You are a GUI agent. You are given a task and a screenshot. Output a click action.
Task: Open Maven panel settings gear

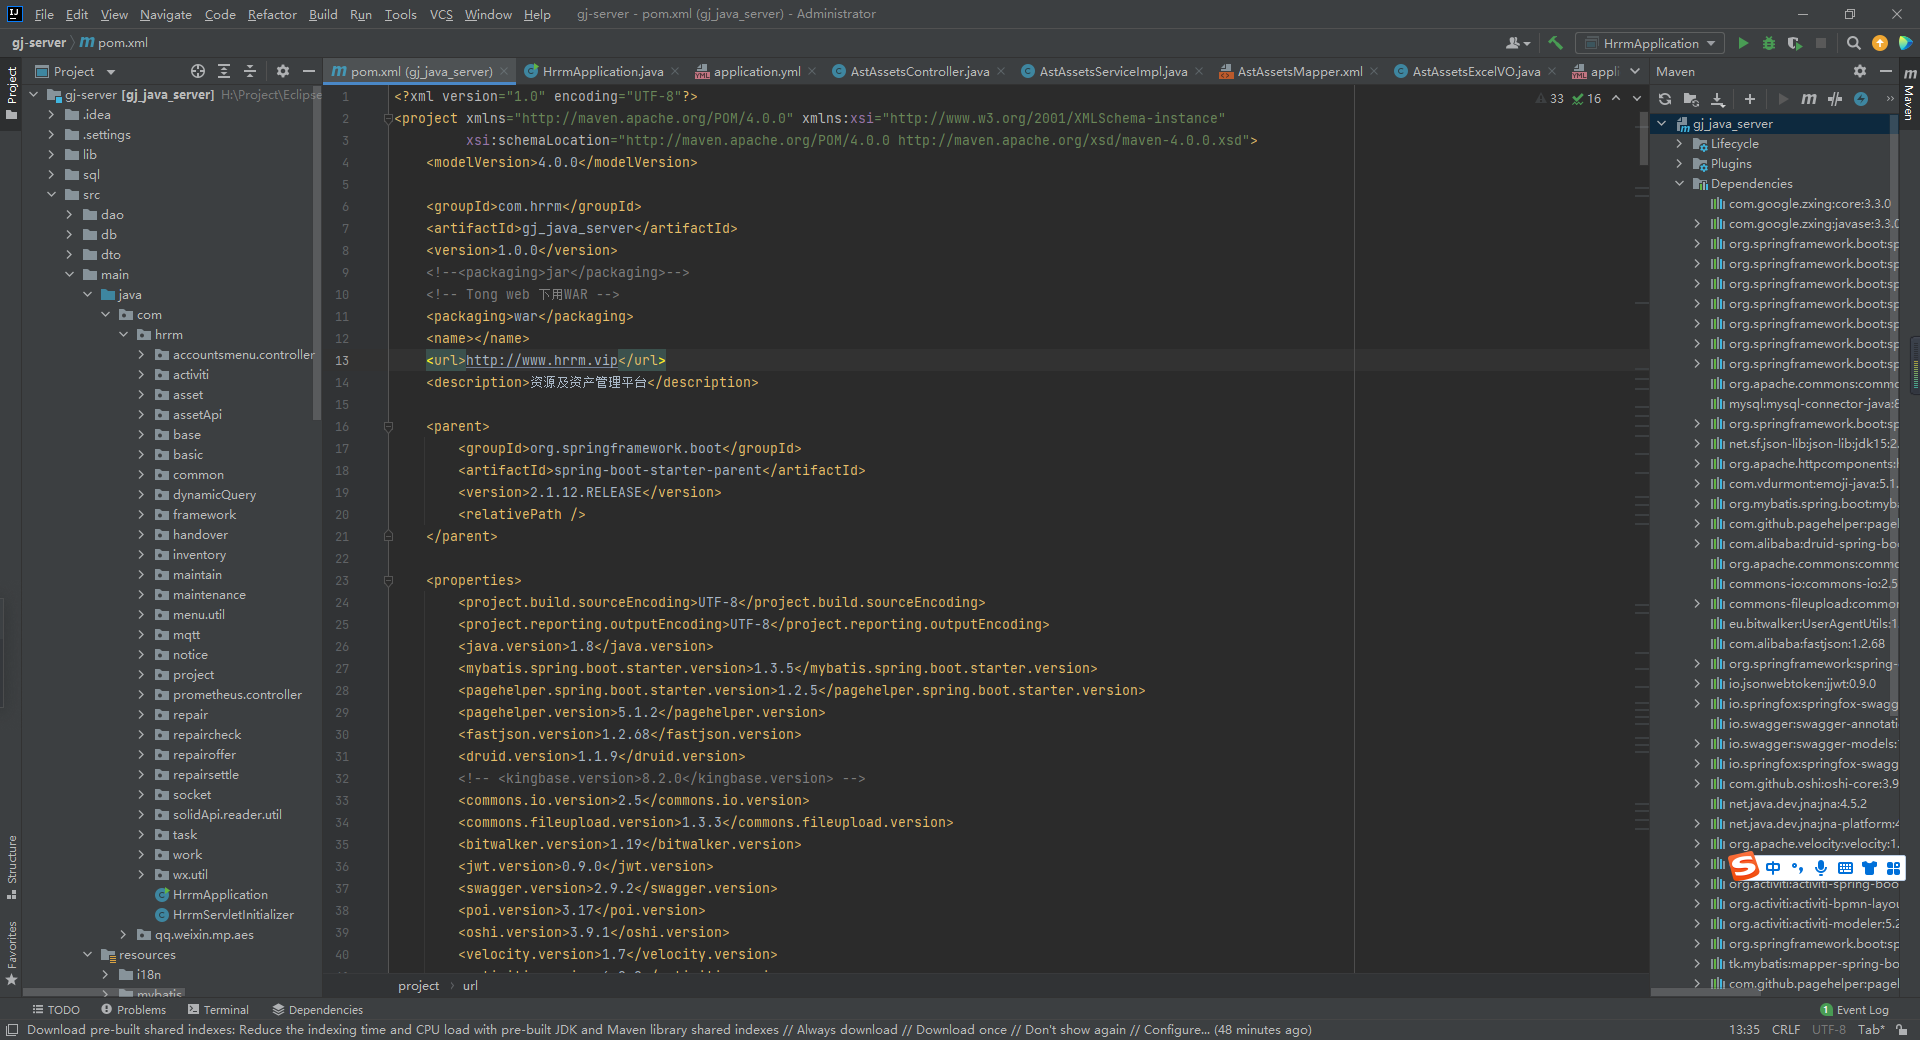point(1860,71)
